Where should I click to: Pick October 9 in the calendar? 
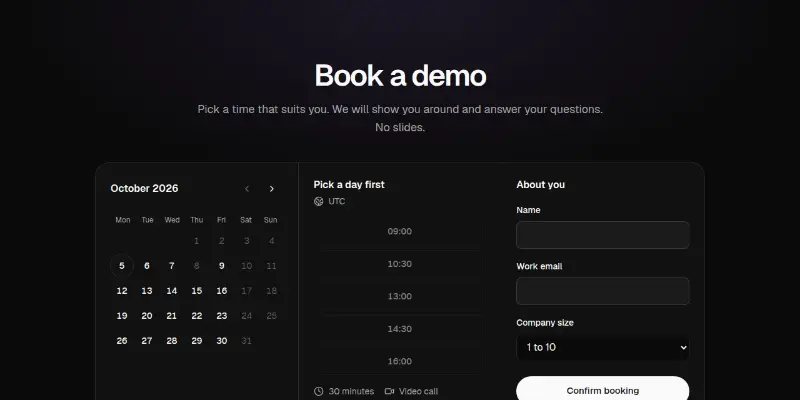(x=221, y=266)
